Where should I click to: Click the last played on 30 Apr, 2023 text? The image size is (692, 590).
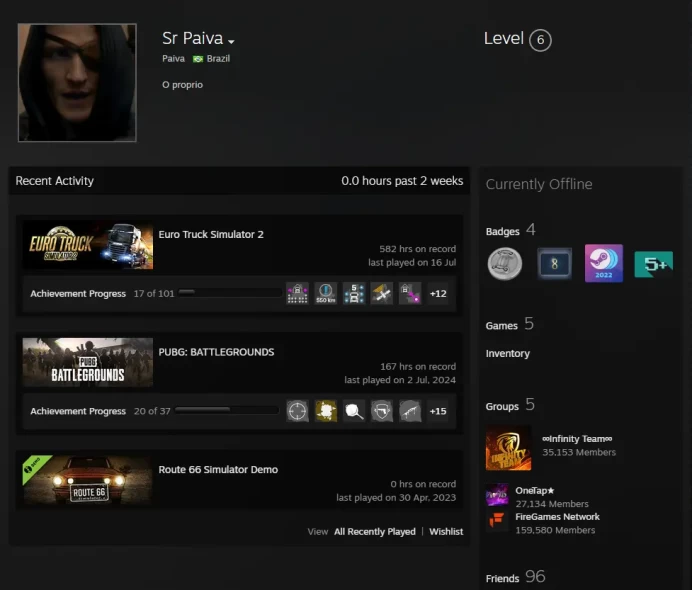(396, 498)
